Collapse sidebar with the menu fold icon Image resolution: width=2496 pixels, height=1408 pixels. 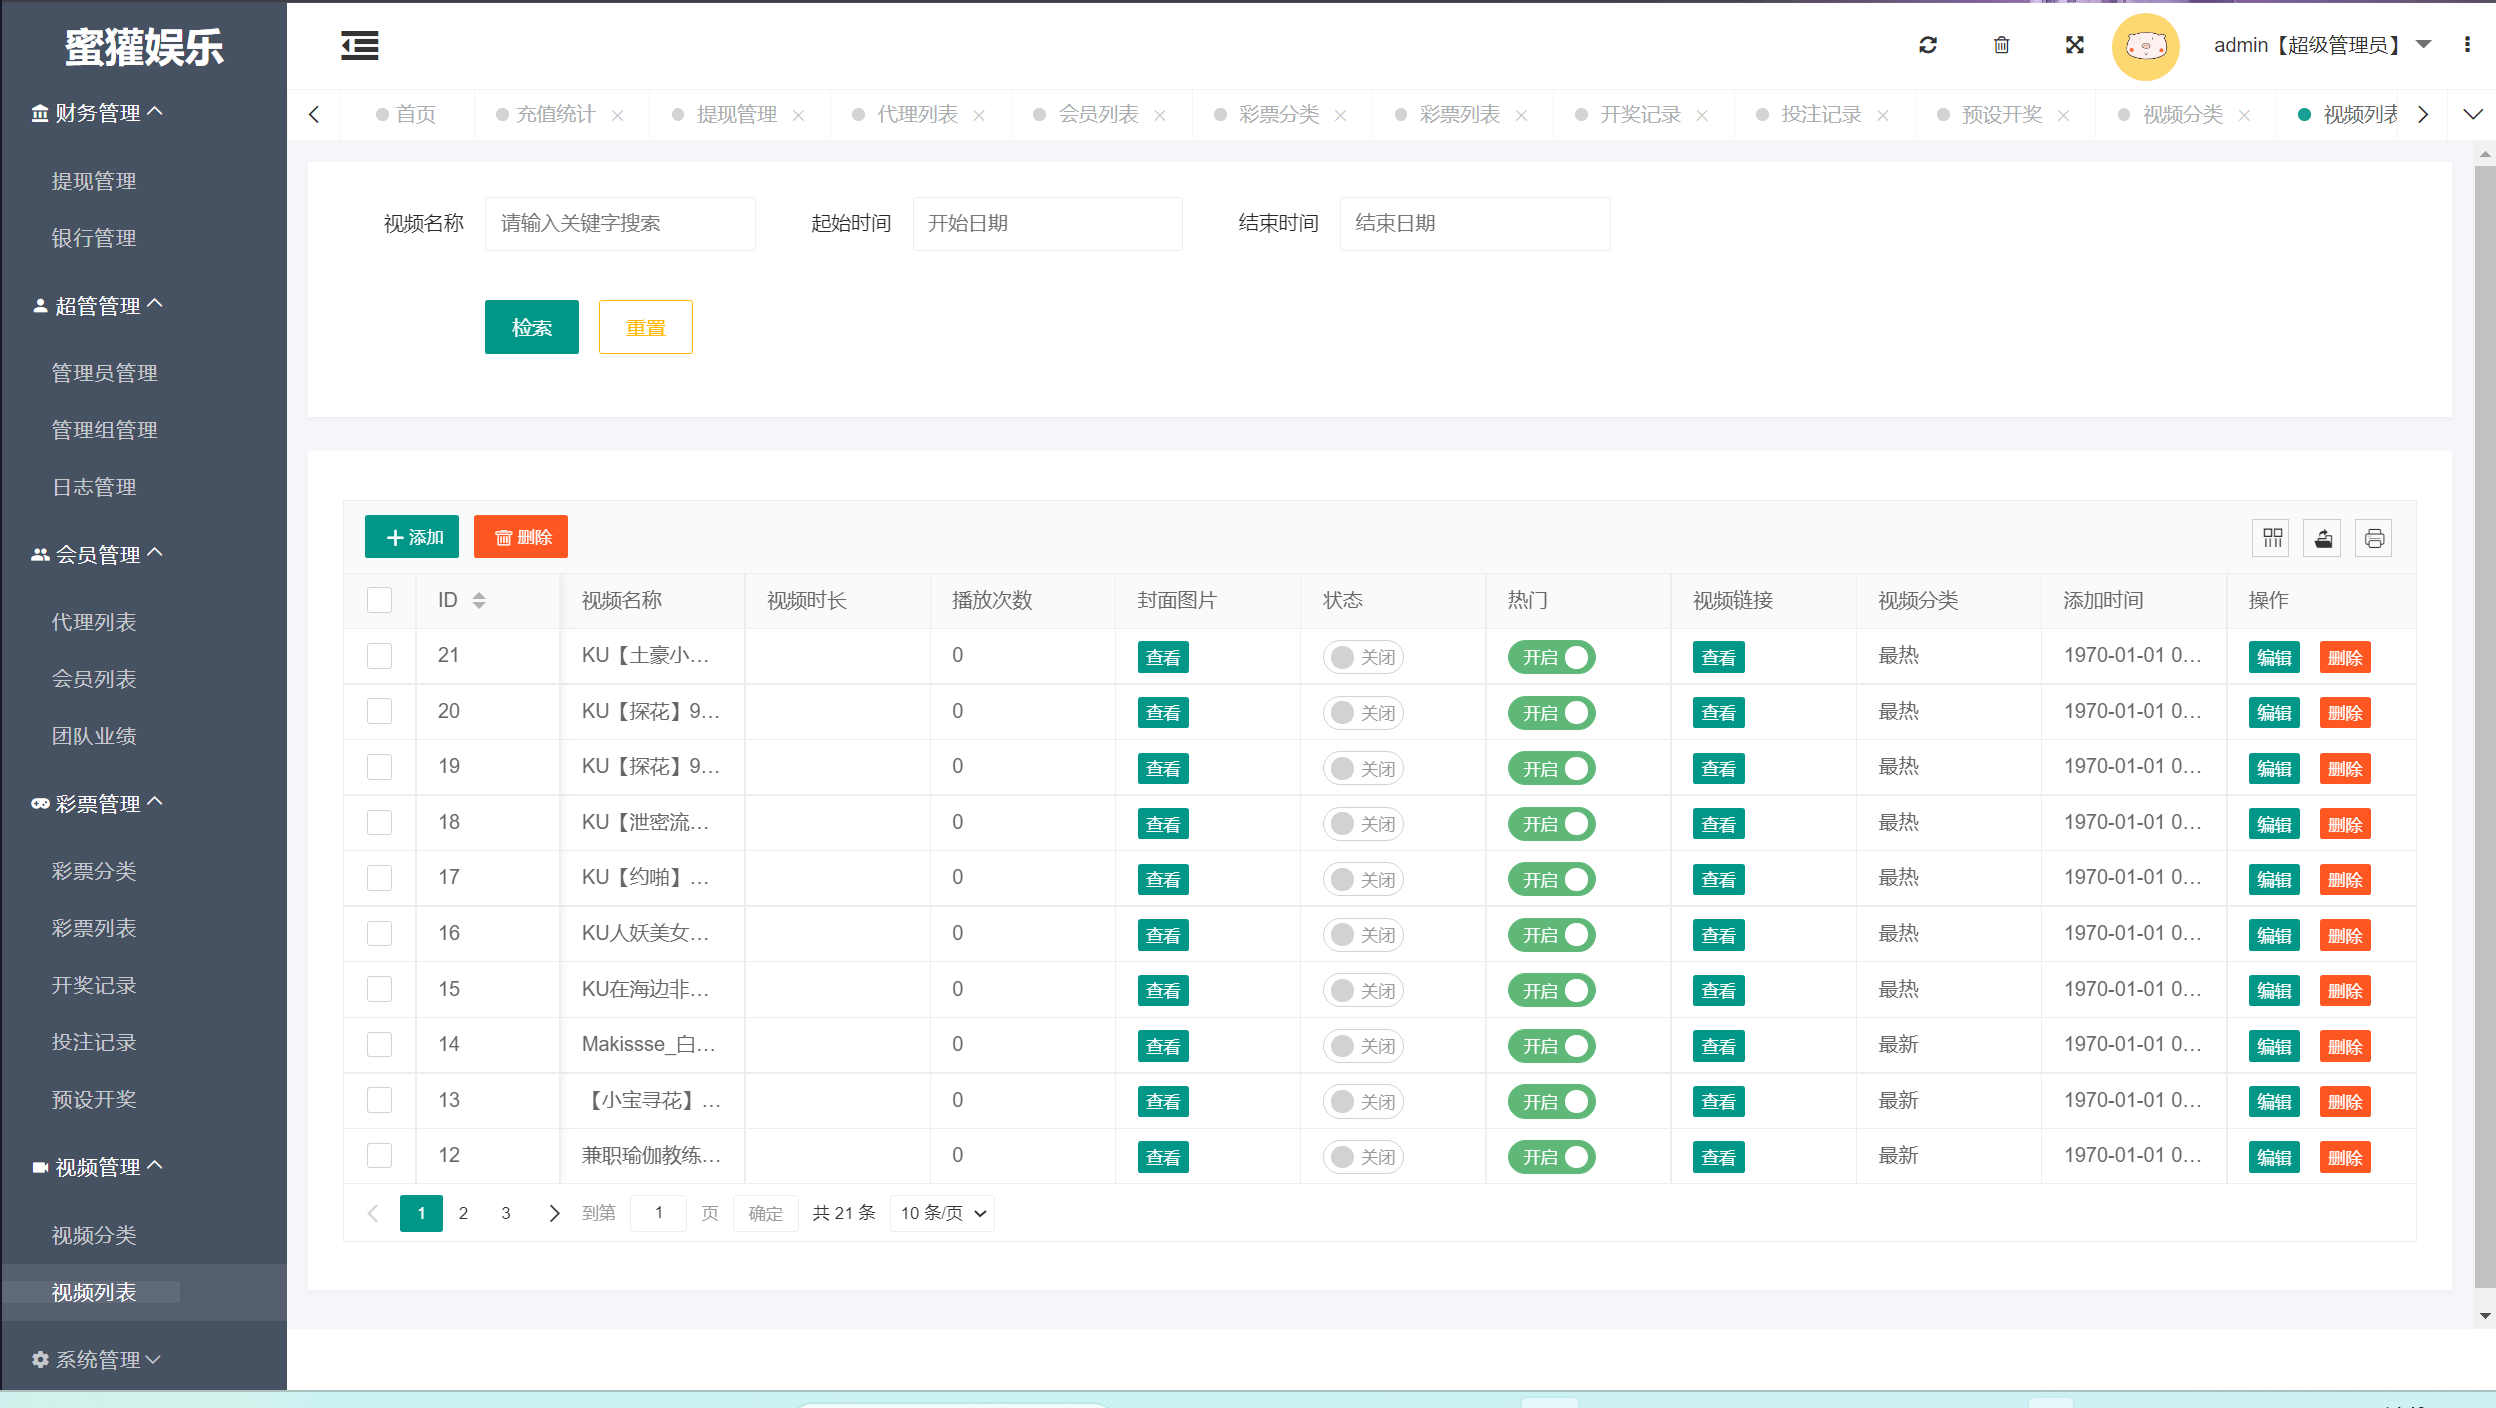tap(359, 46)
